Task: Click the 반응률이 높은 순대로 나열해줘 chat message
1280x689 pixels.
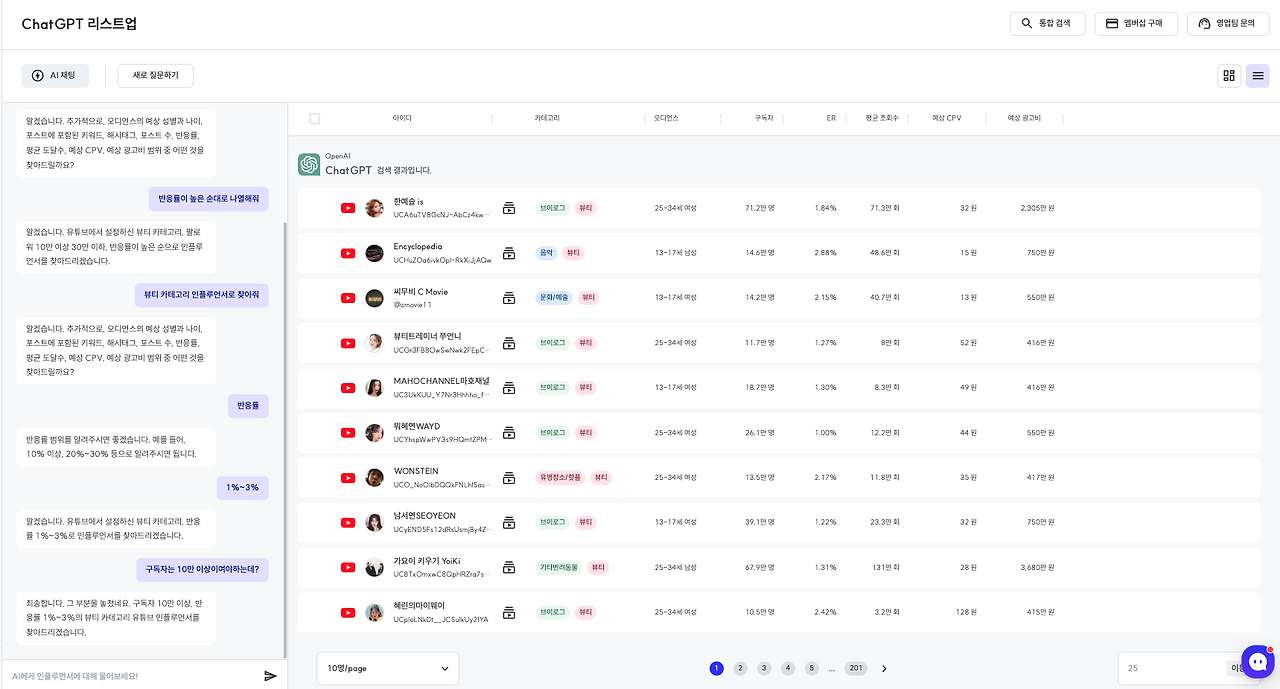Action: [209, 198]
